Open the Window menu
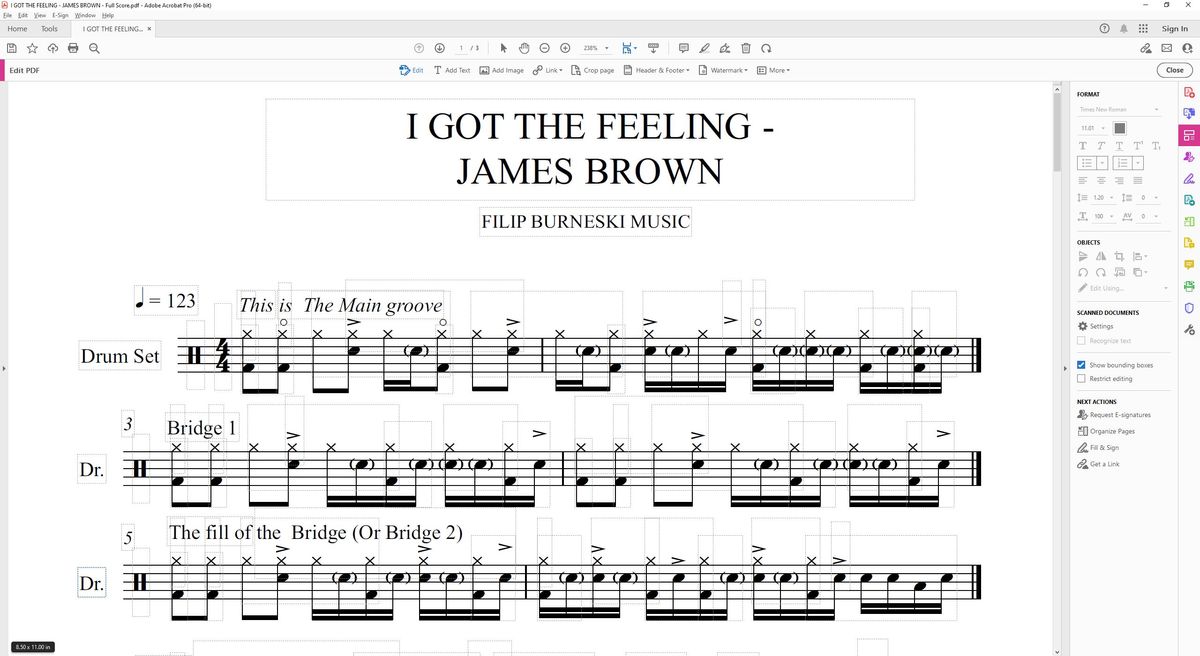 pyautogui.click(x=86, y=16)
